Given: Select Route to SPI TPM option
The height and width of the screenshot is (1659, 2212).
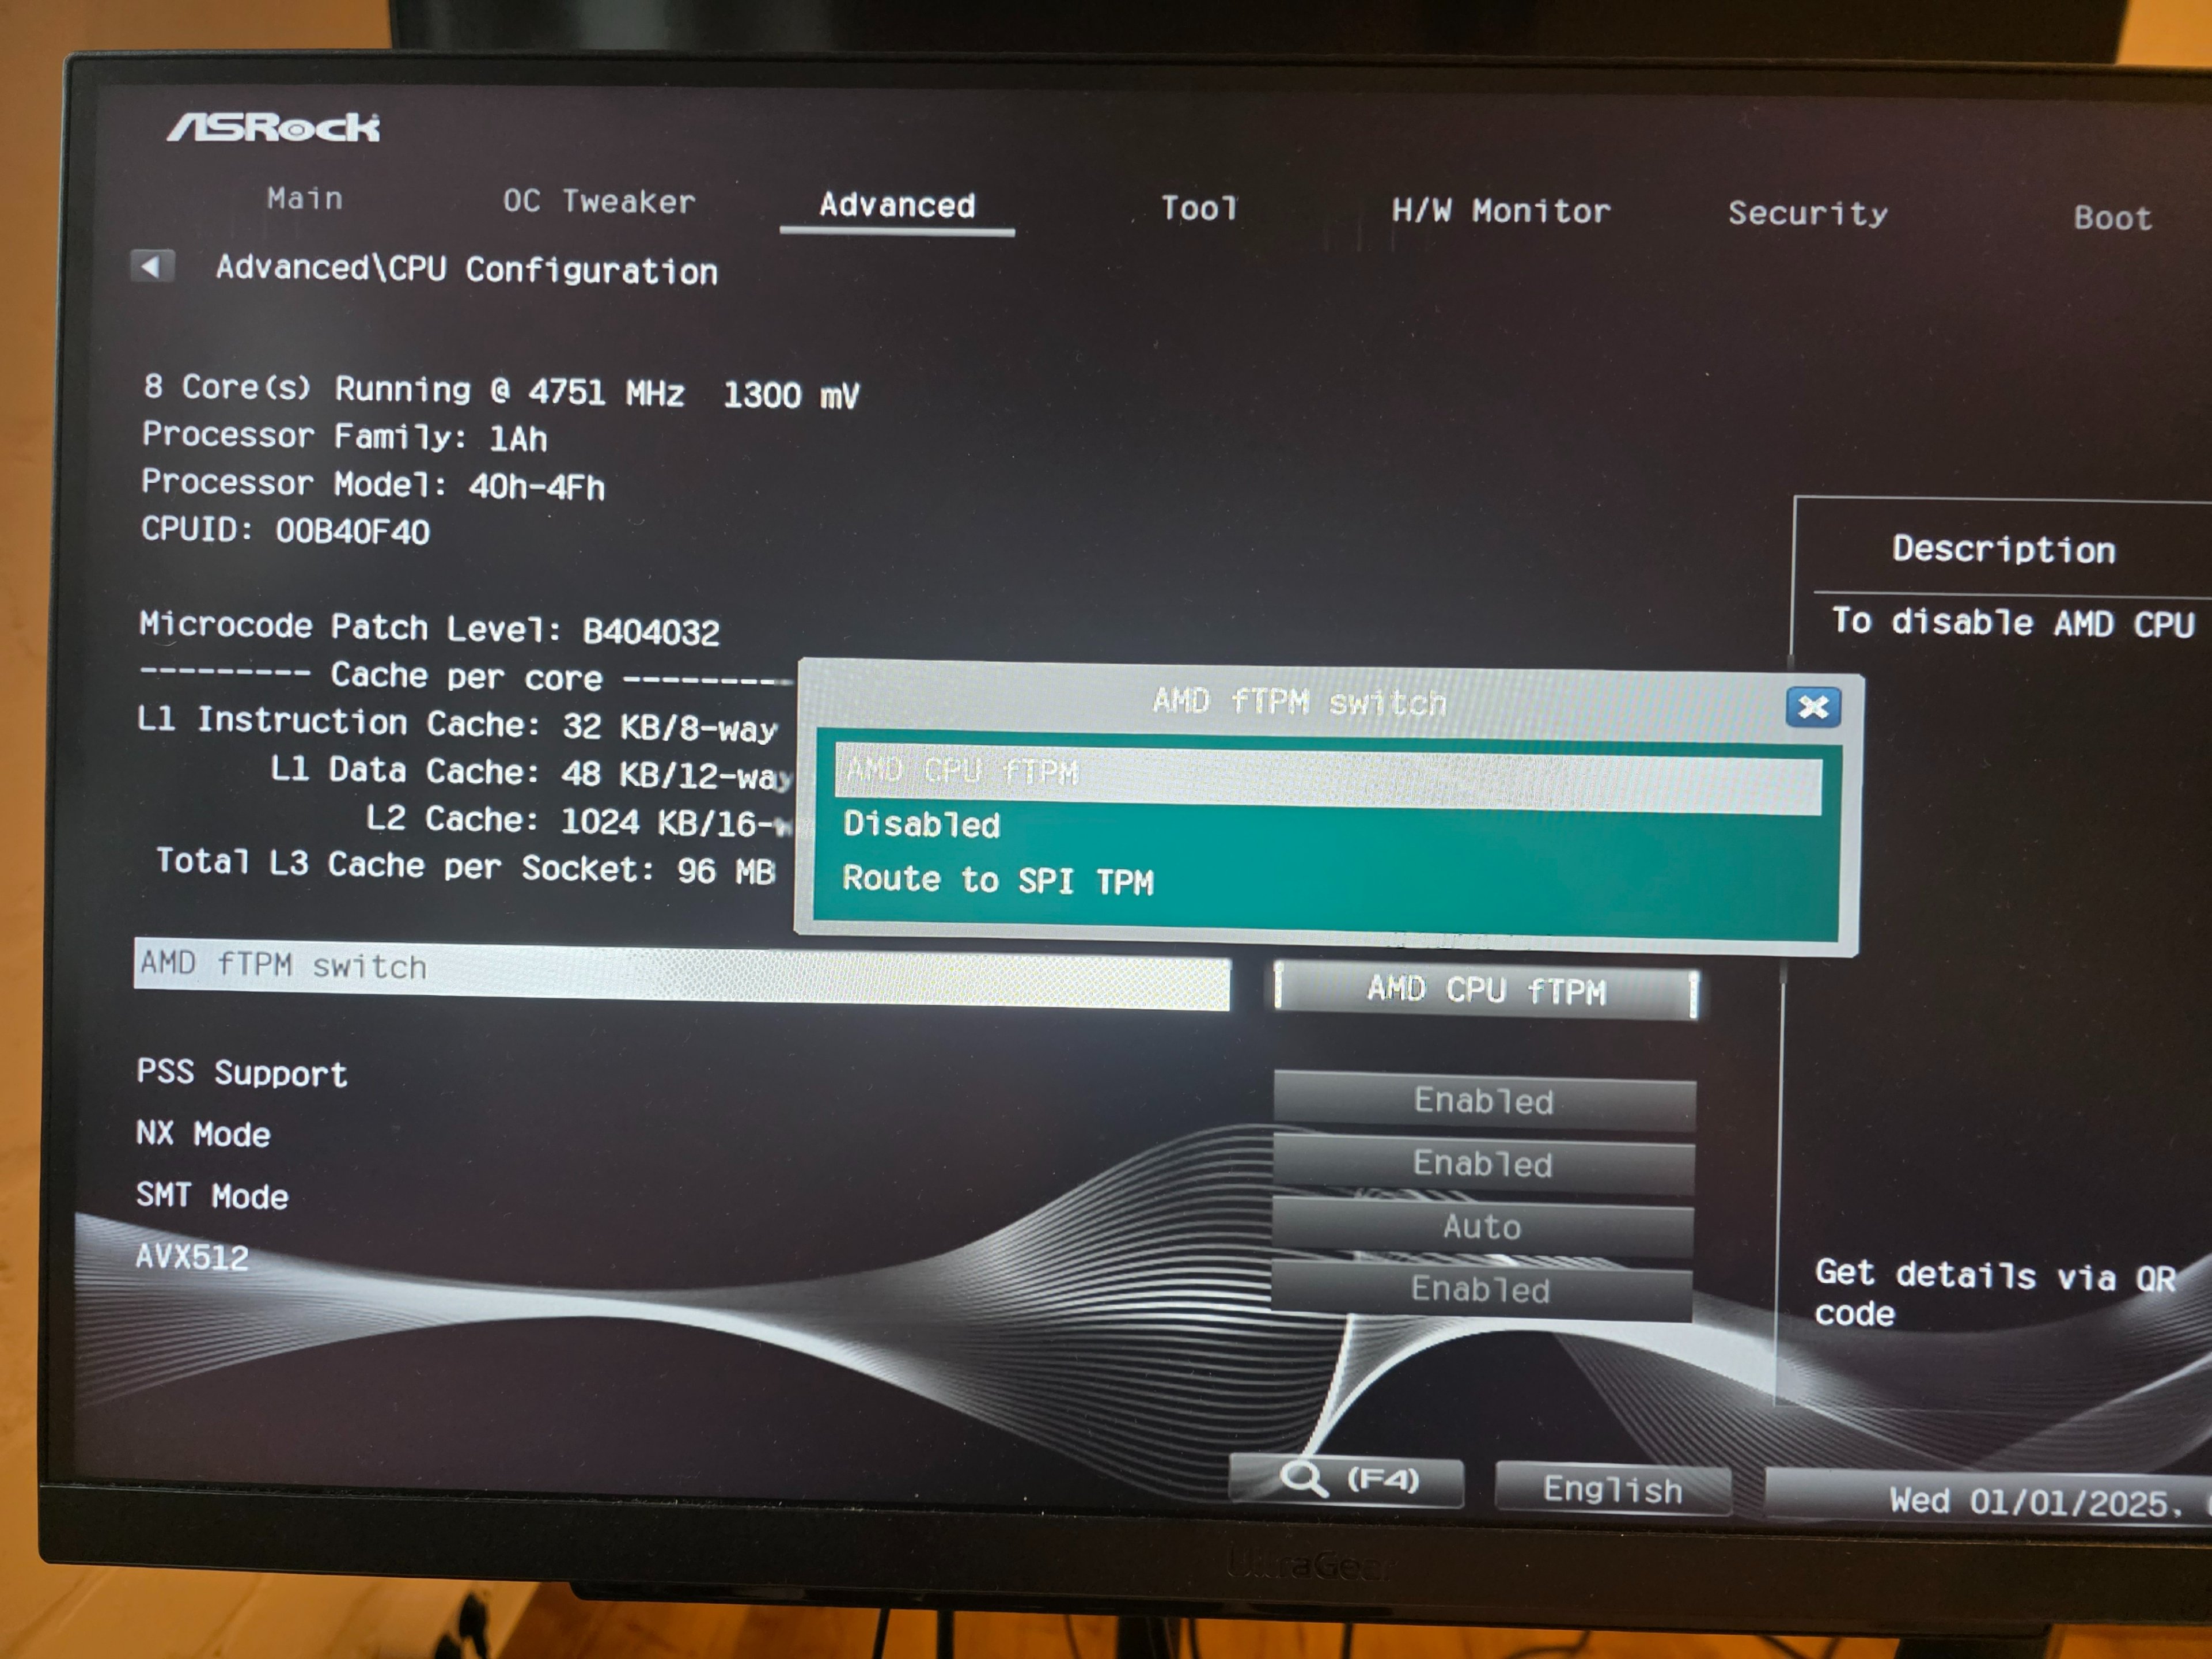Looking at the screenshot, I should coord(997,881).
